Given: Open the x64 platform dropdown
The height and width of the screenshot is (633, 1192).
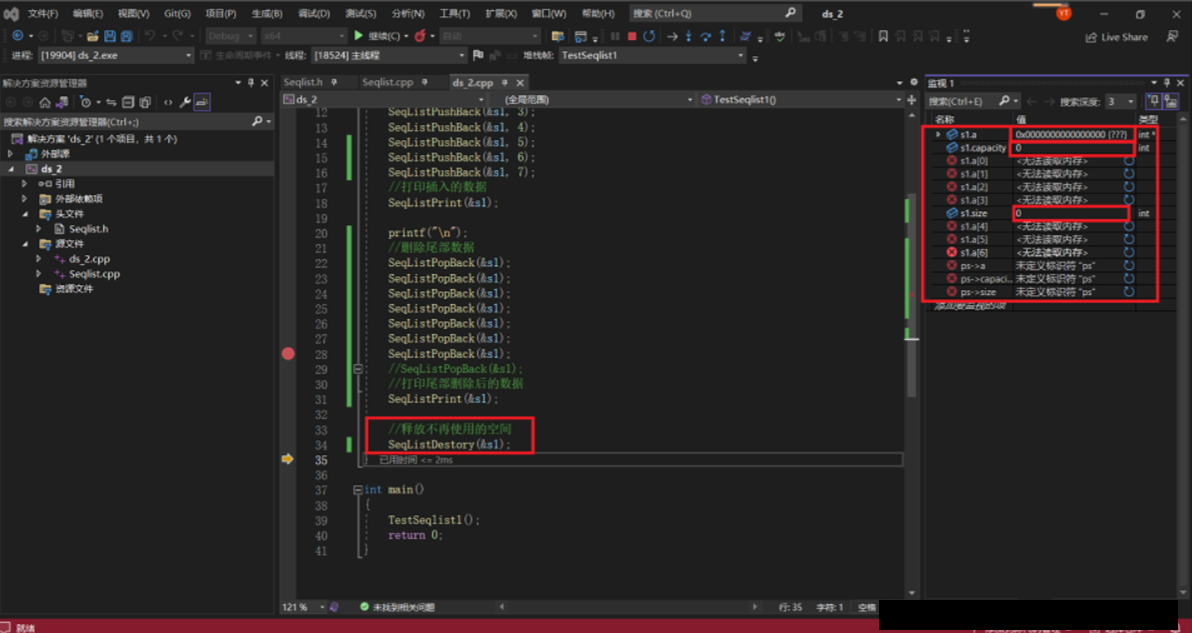Looking at the screenshot, I should 303,36.
